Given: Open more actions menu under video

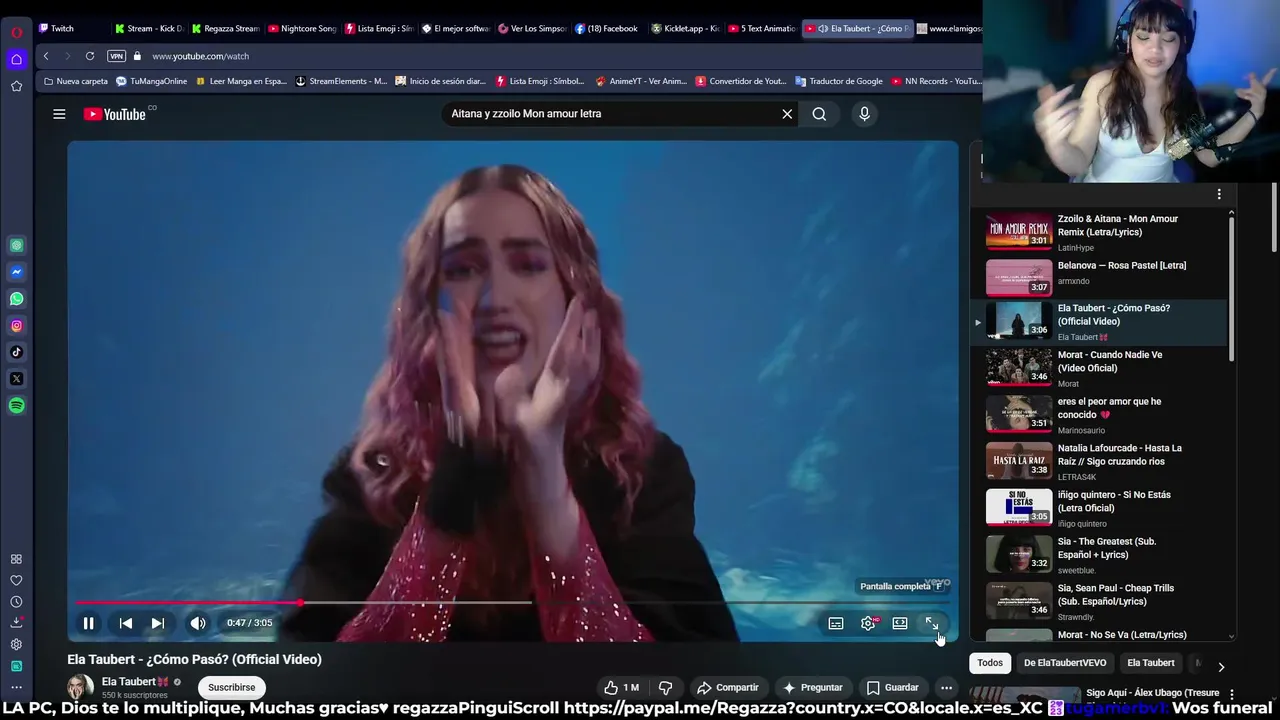Looking at the screenshot, I should click(x=946, y=687).
